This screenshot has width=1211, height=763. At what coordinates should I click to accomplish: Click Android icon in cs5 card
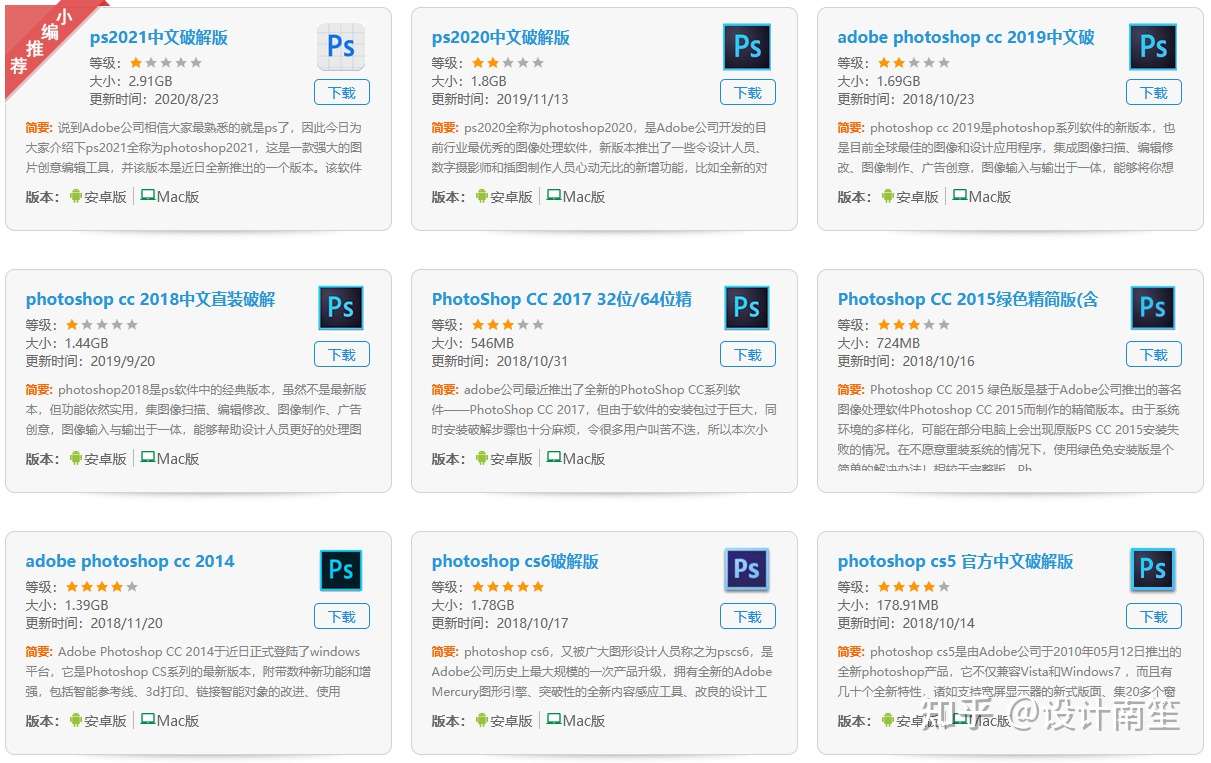887,720
